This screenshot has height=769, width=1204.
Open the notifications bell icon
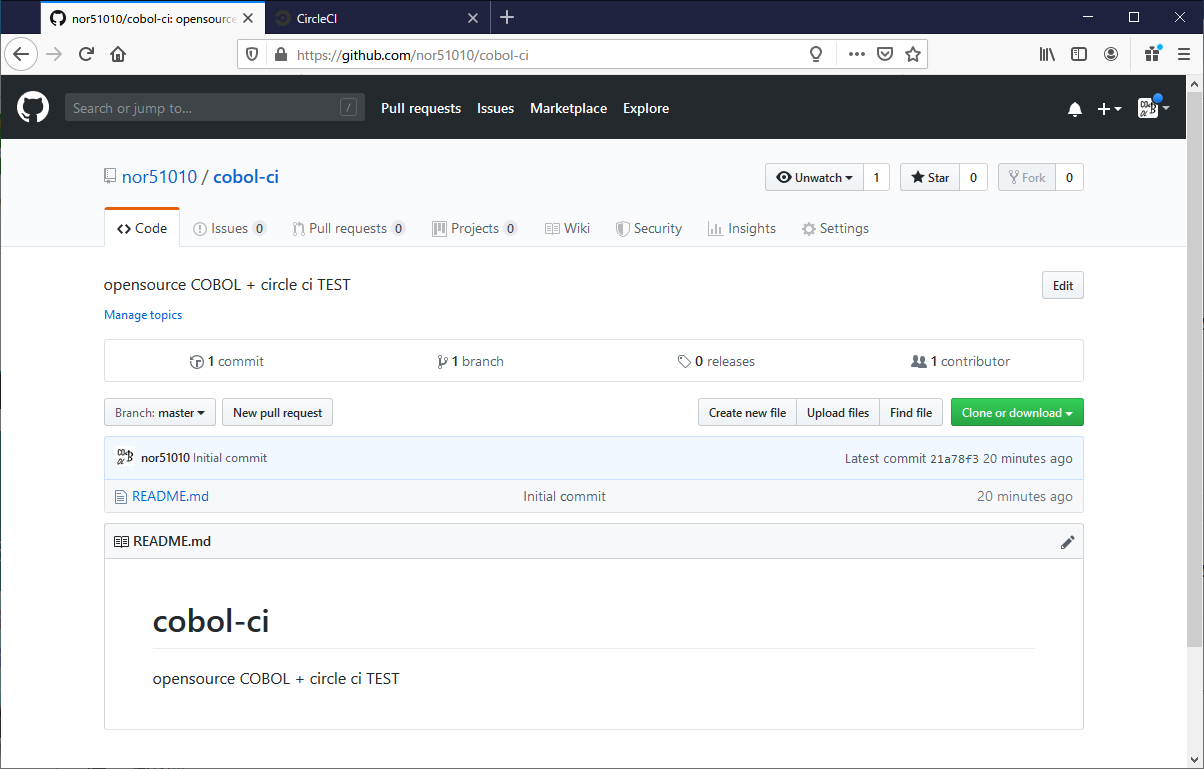1075,109
